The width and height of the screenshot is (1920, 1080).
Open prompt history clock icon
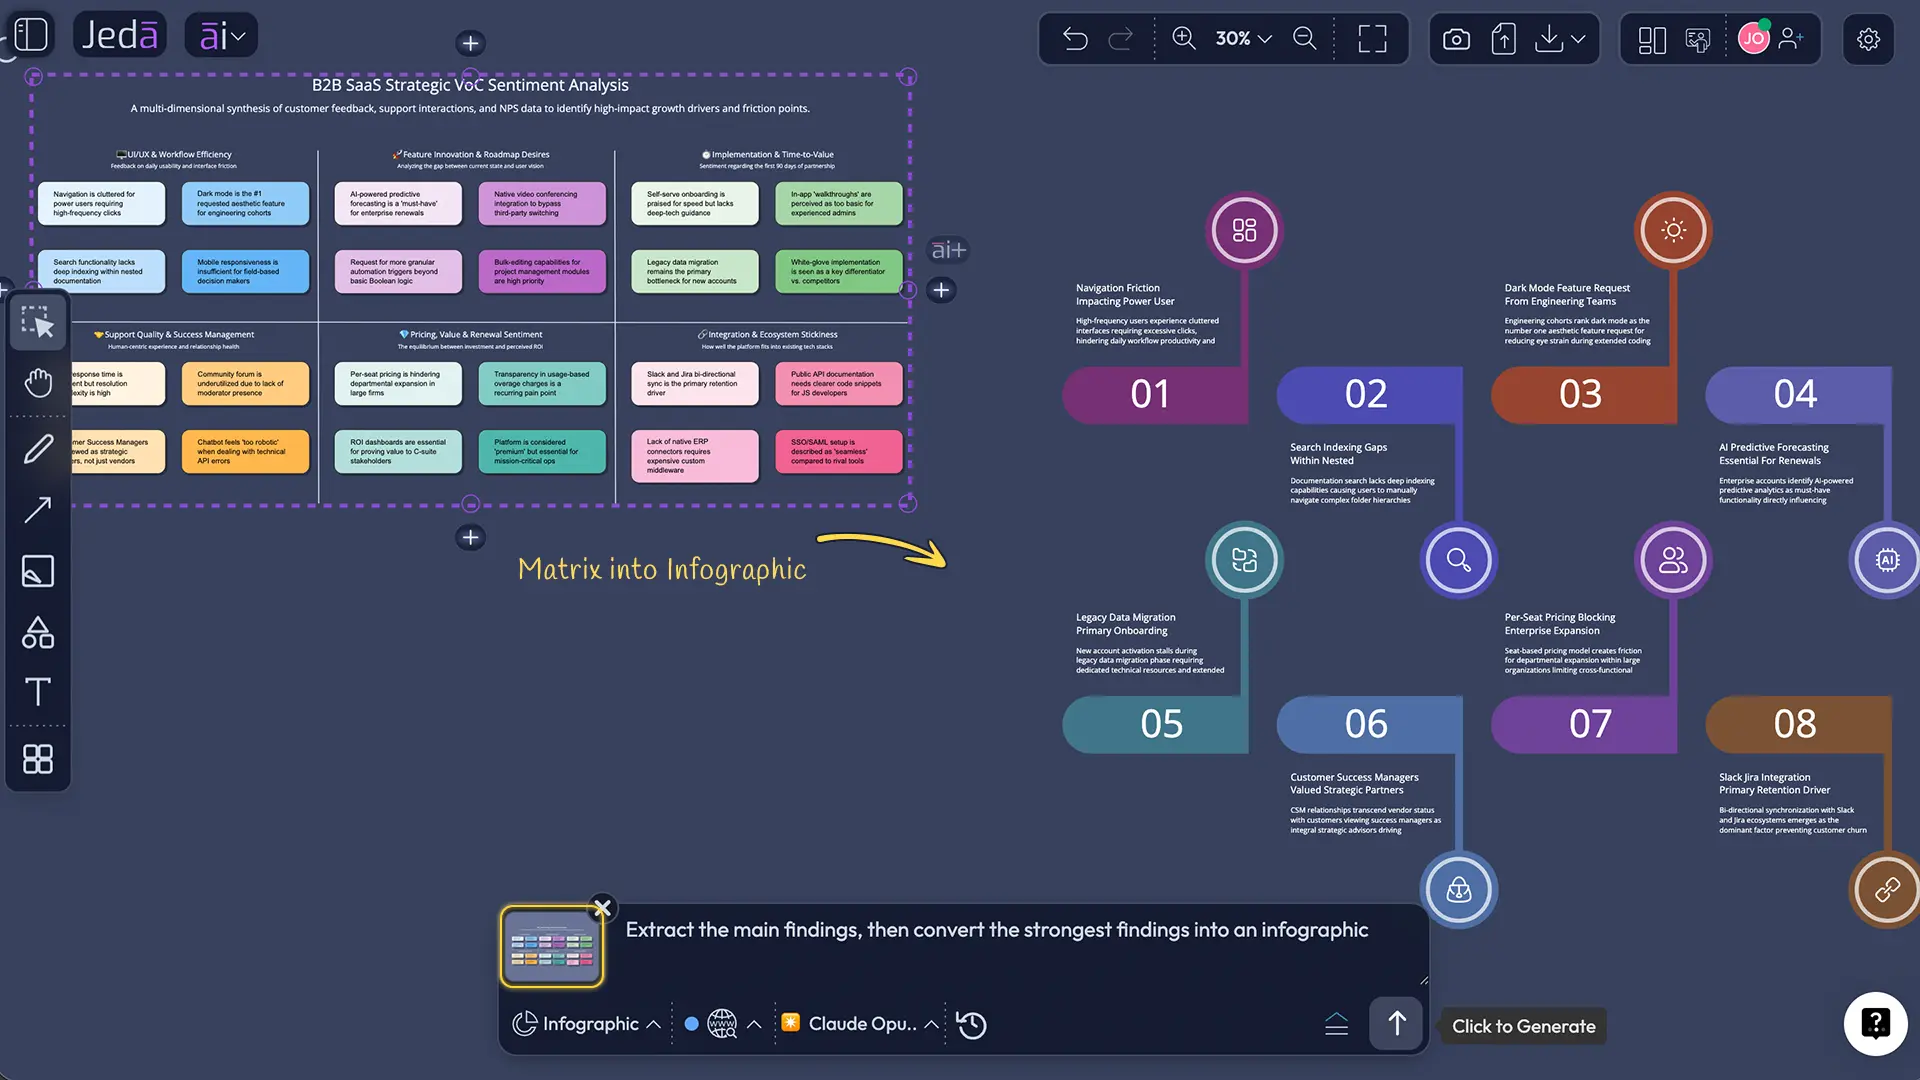coord(971,1025)
